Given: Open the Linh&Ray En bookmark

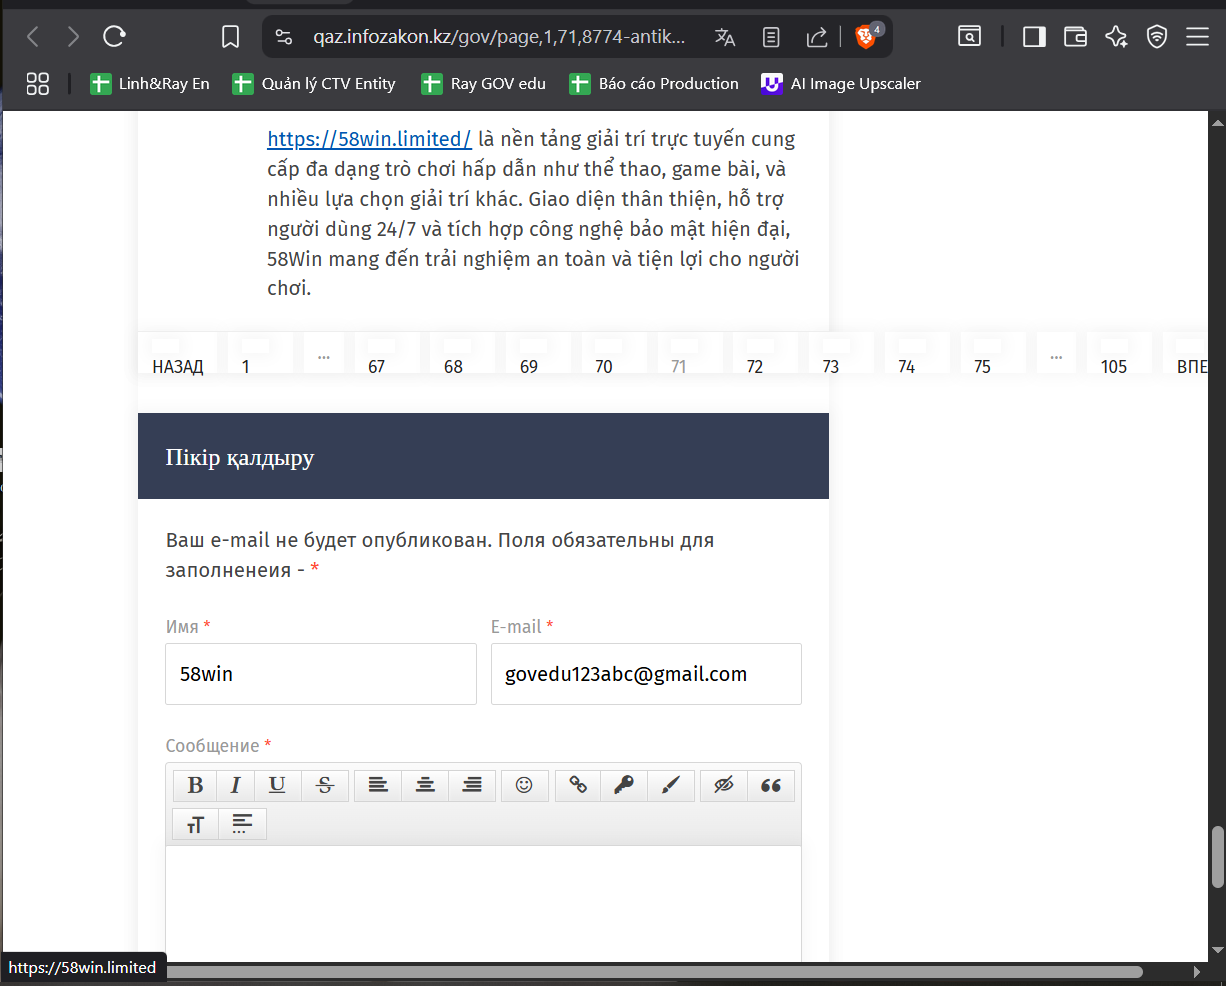Looking at the screenshot, I should [150, 84].
